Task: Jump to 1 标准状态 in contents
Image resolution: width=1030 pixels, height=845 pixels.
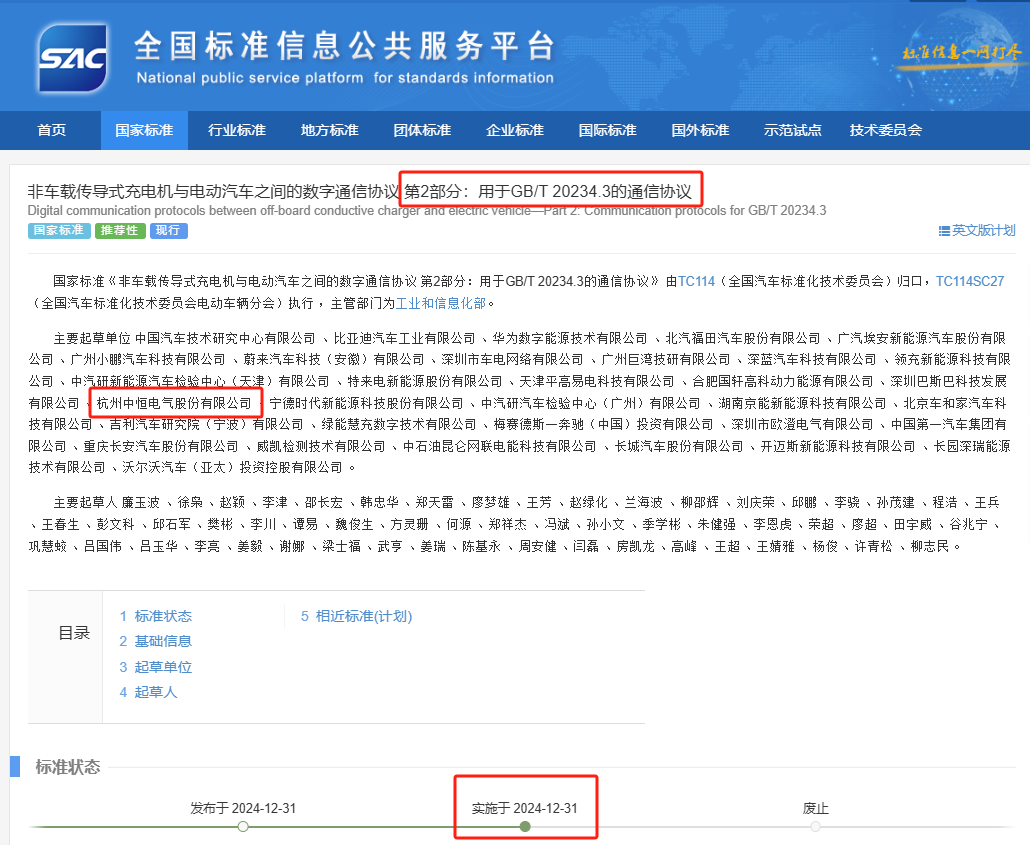Action: click(156, 616)
